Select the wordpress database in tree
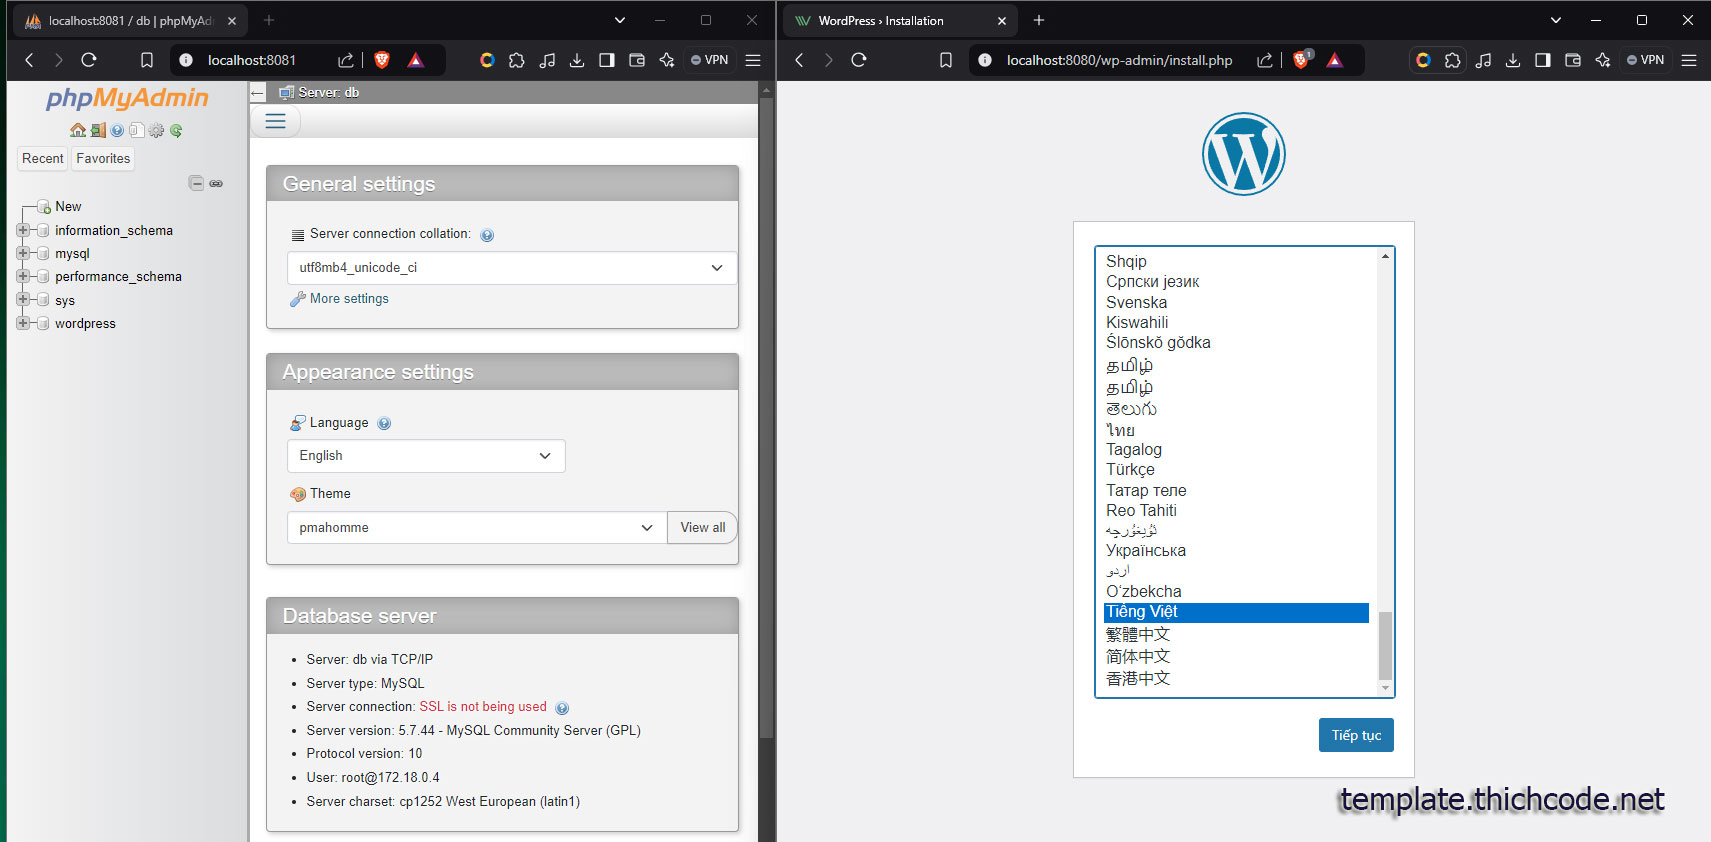The width and height of the screenshot is (1711, 842). pyautogui.click(x=85, y=323)
